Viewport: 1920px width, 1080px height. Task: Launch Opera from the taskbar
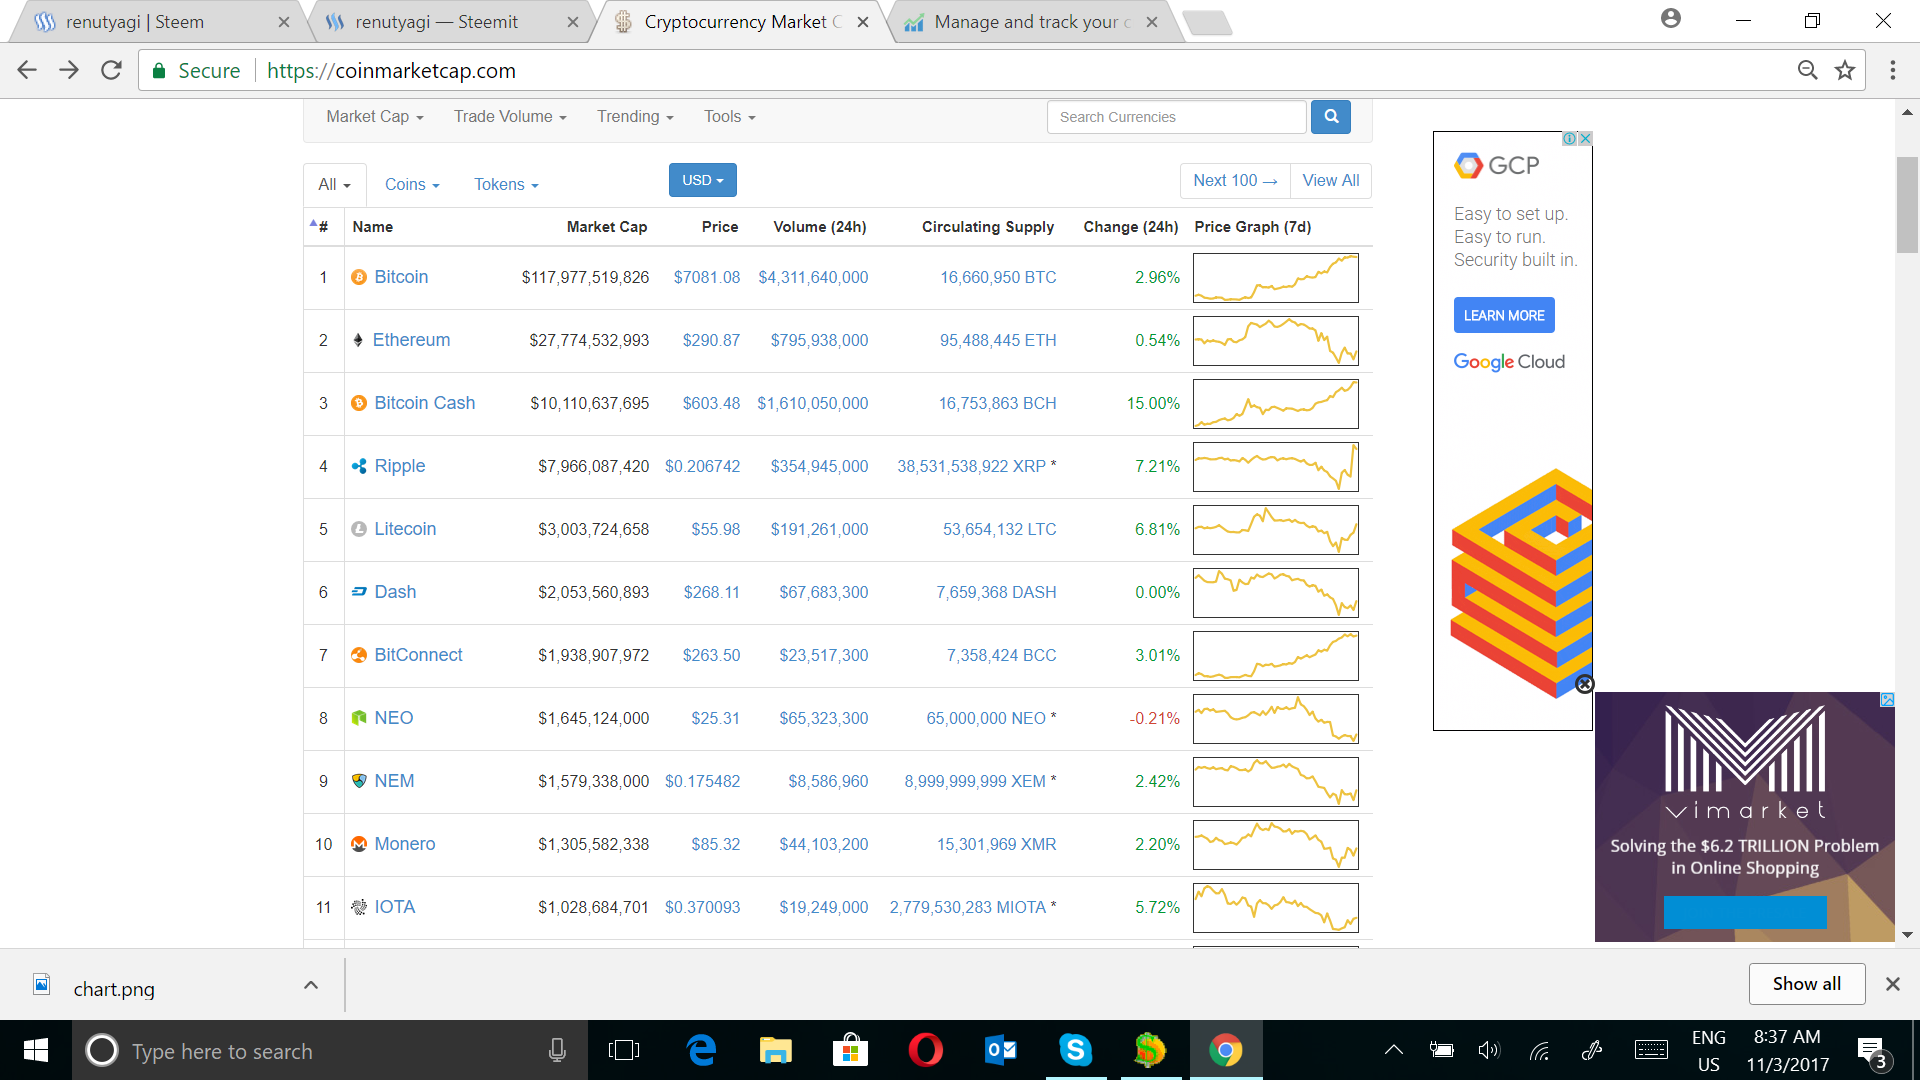click(925, 1050)
